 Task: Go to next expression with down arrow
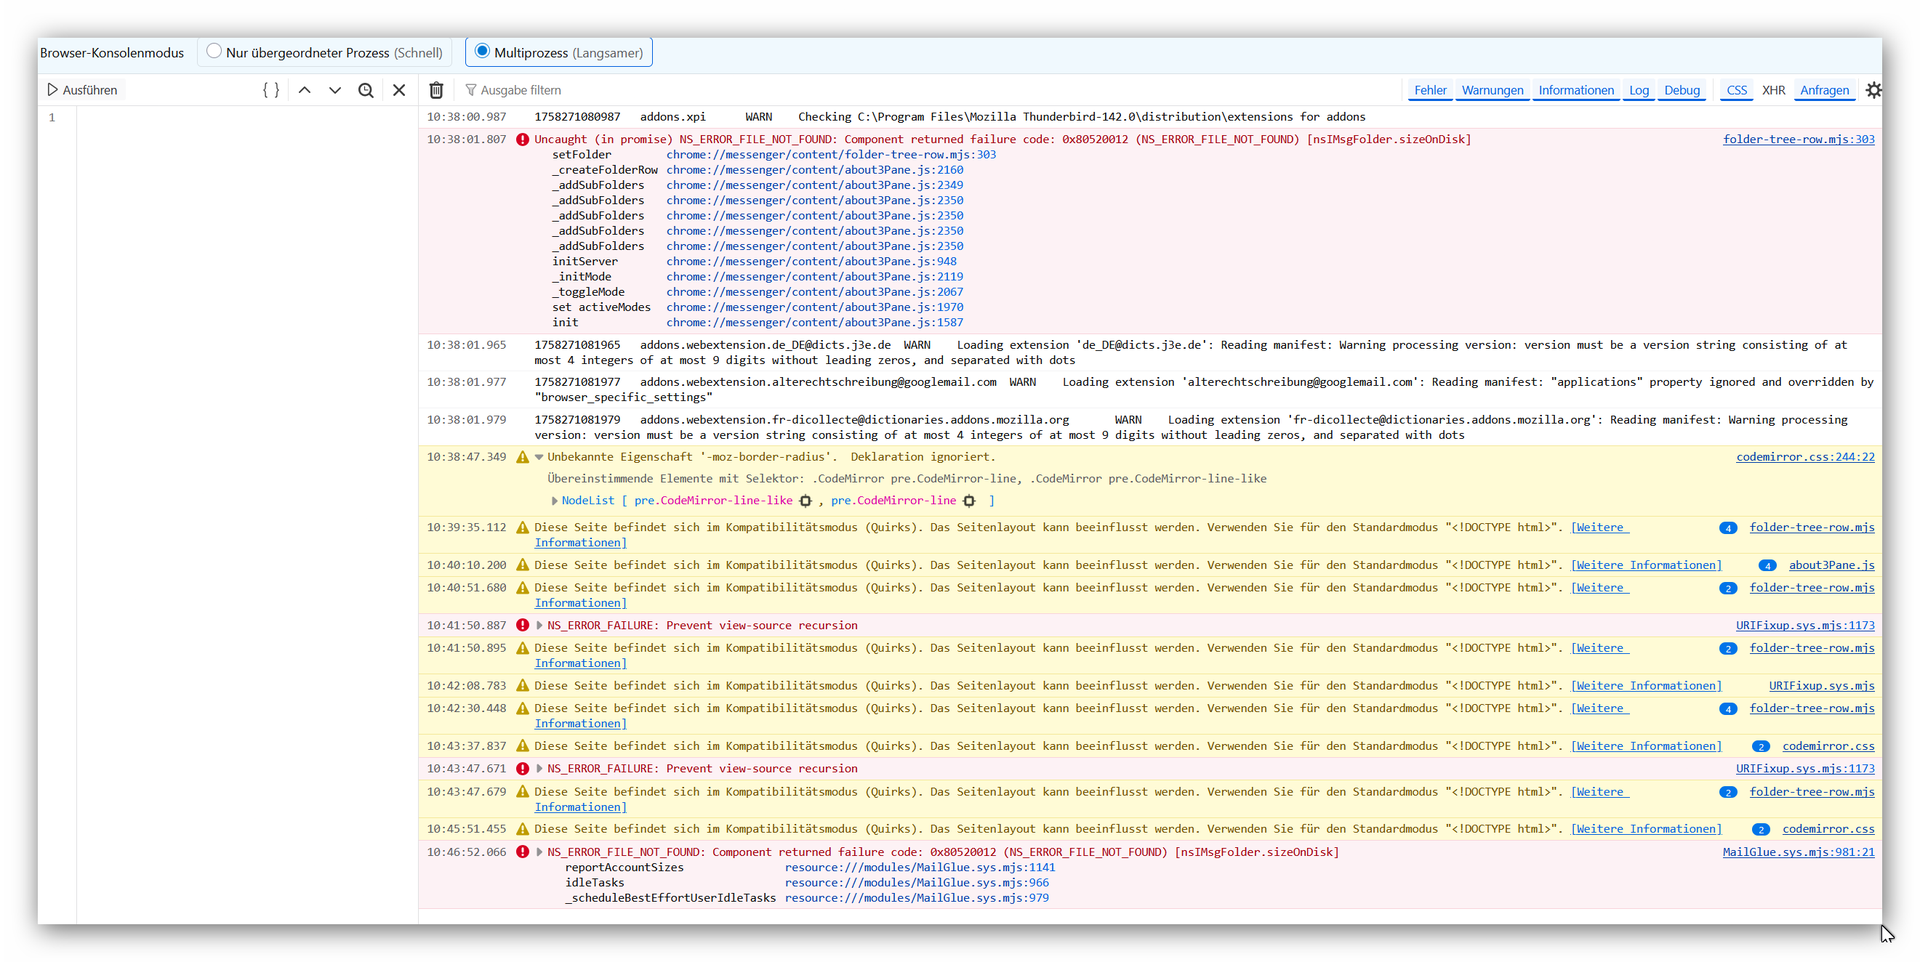335,90
